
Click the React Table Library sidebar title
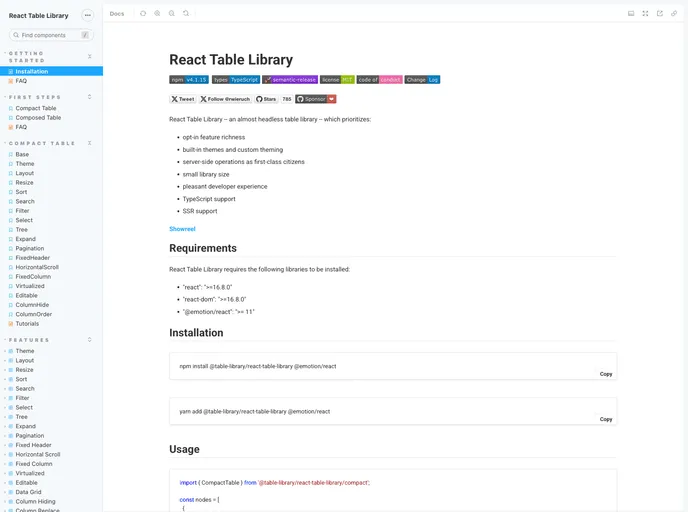coord(39,15)
